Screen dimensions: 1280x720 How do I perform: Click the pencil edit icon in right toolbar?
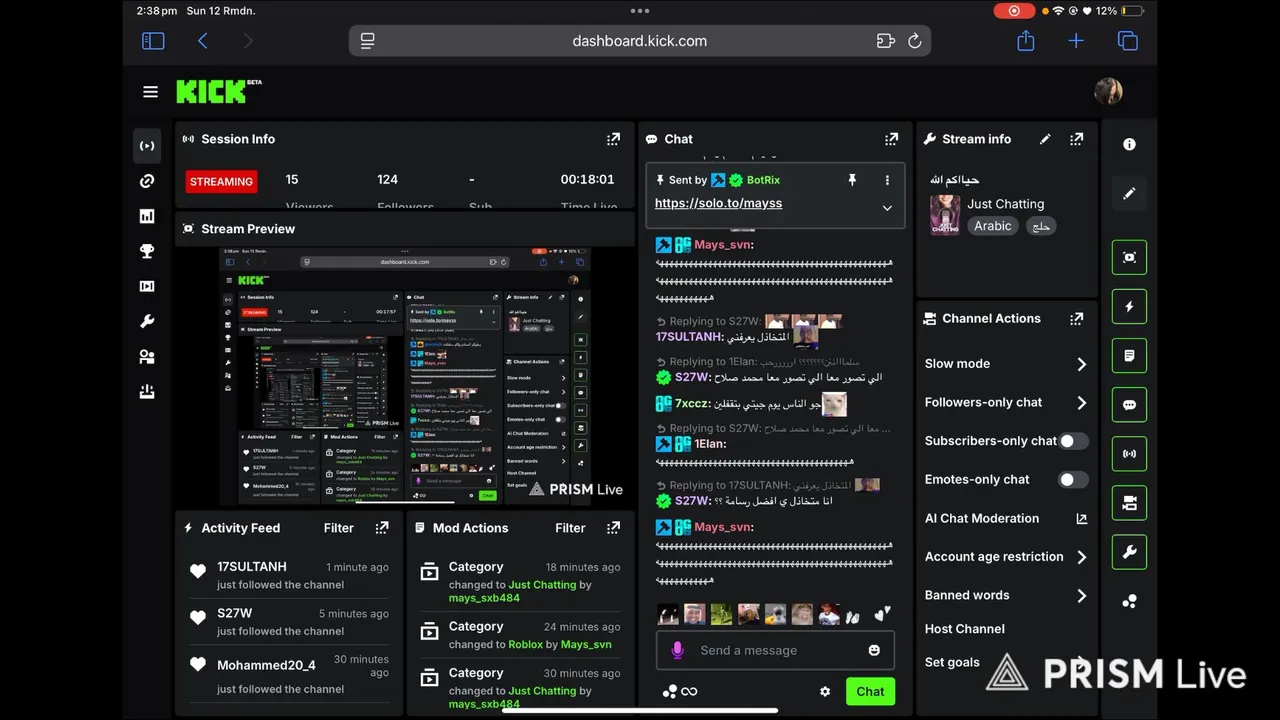[x=1129, y=193]
